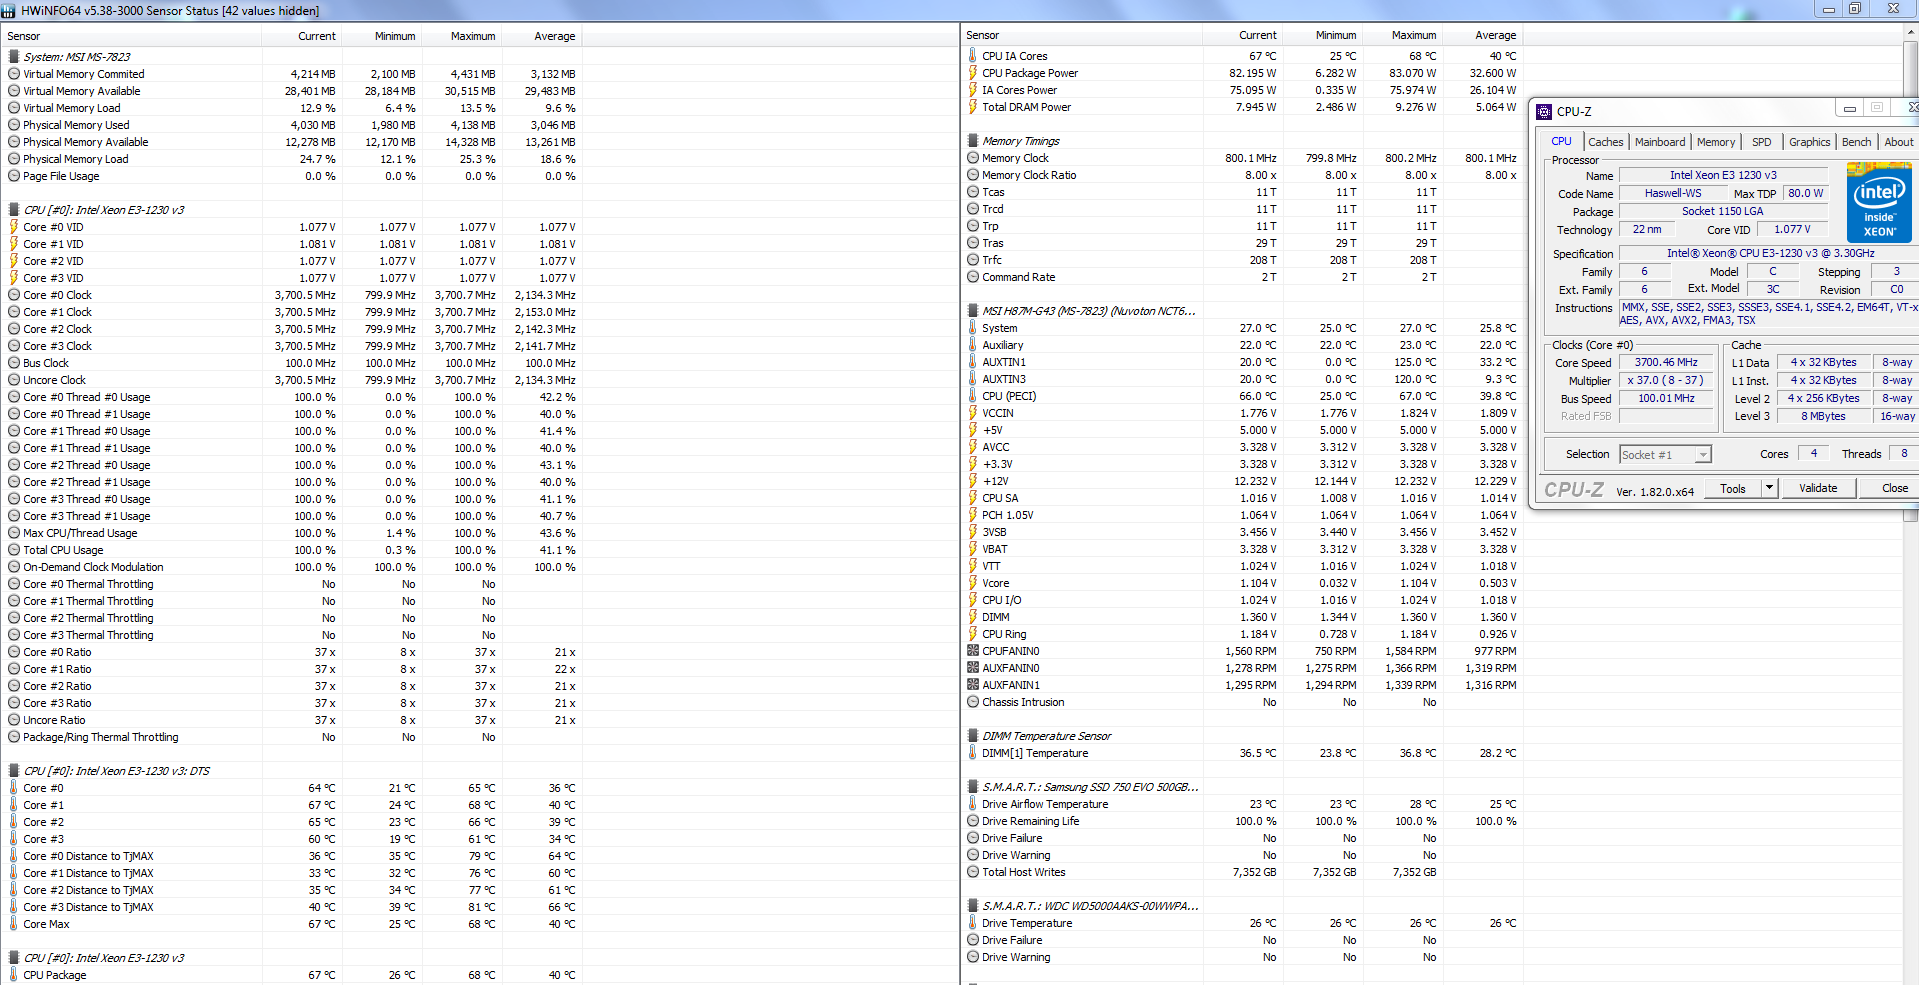Click the Core Speed value 3700.46 MHz
Viewport: 1919px width, 985px height.
(1666, 362)
